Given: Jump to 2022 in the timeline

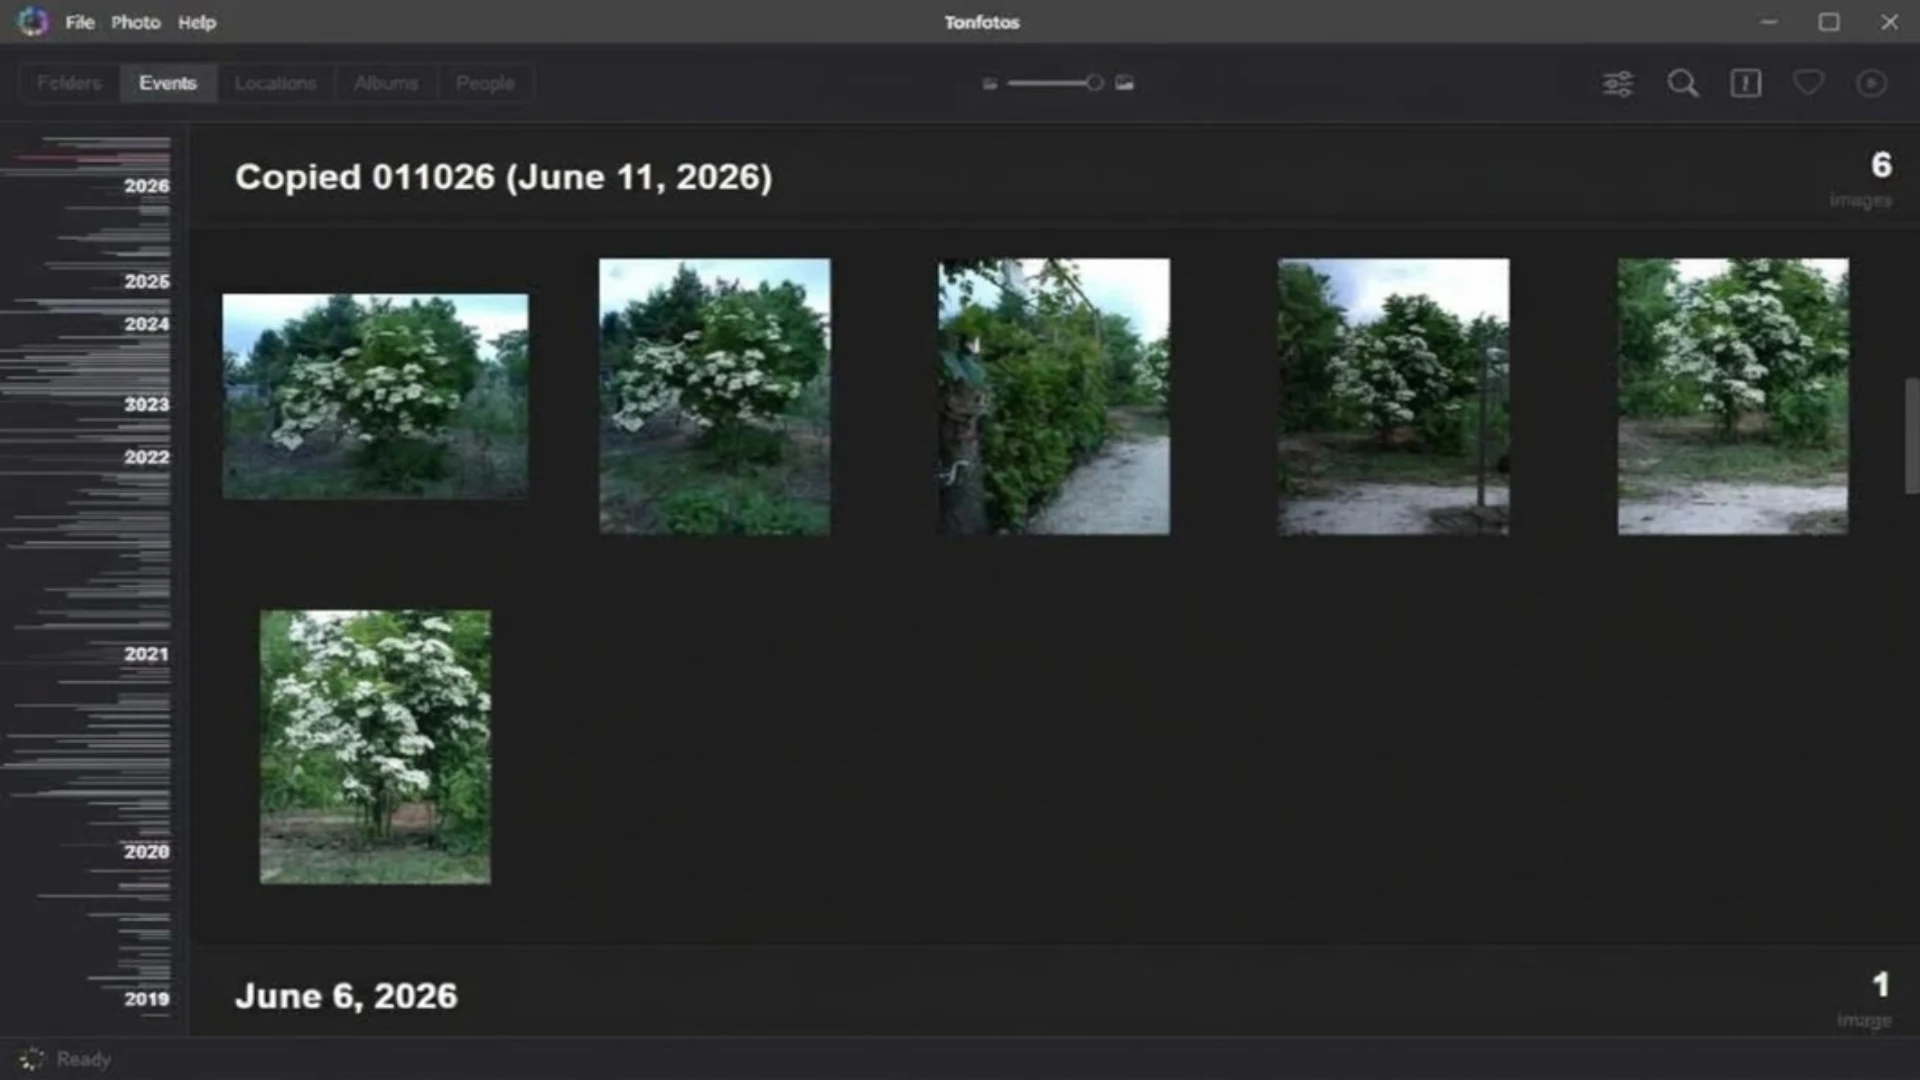Looking at the screenshot, I should (x=147, y=458).
